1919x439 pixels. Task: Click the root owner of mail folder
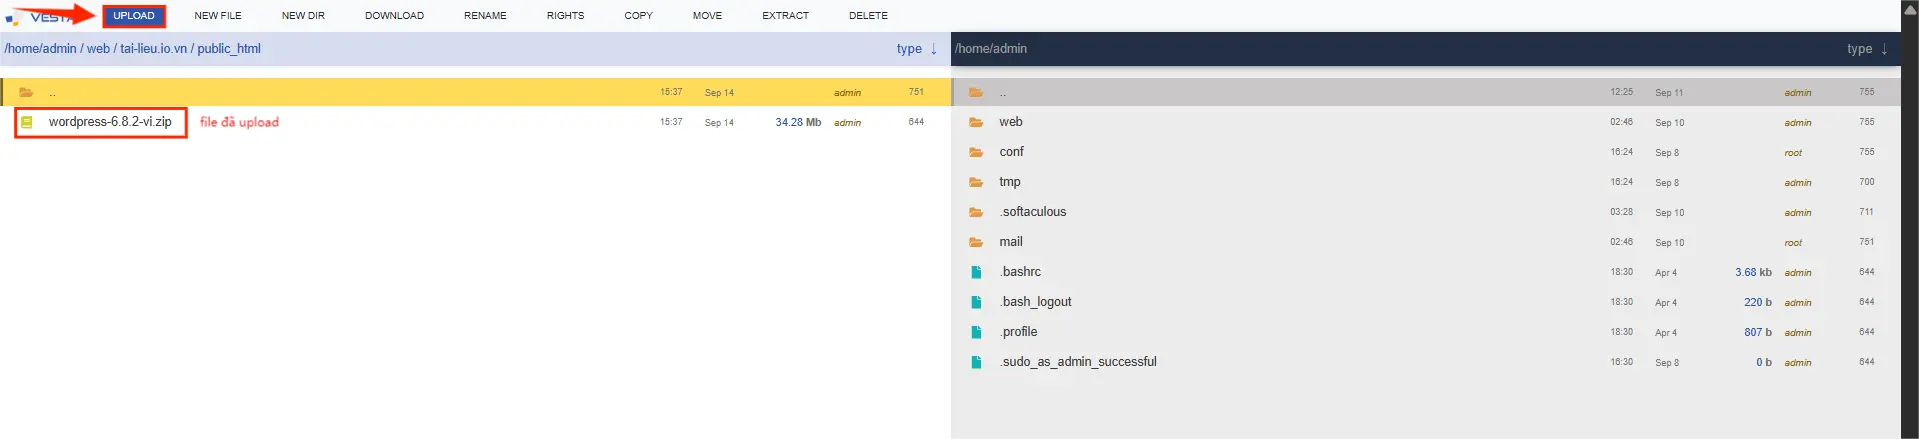1793,243
